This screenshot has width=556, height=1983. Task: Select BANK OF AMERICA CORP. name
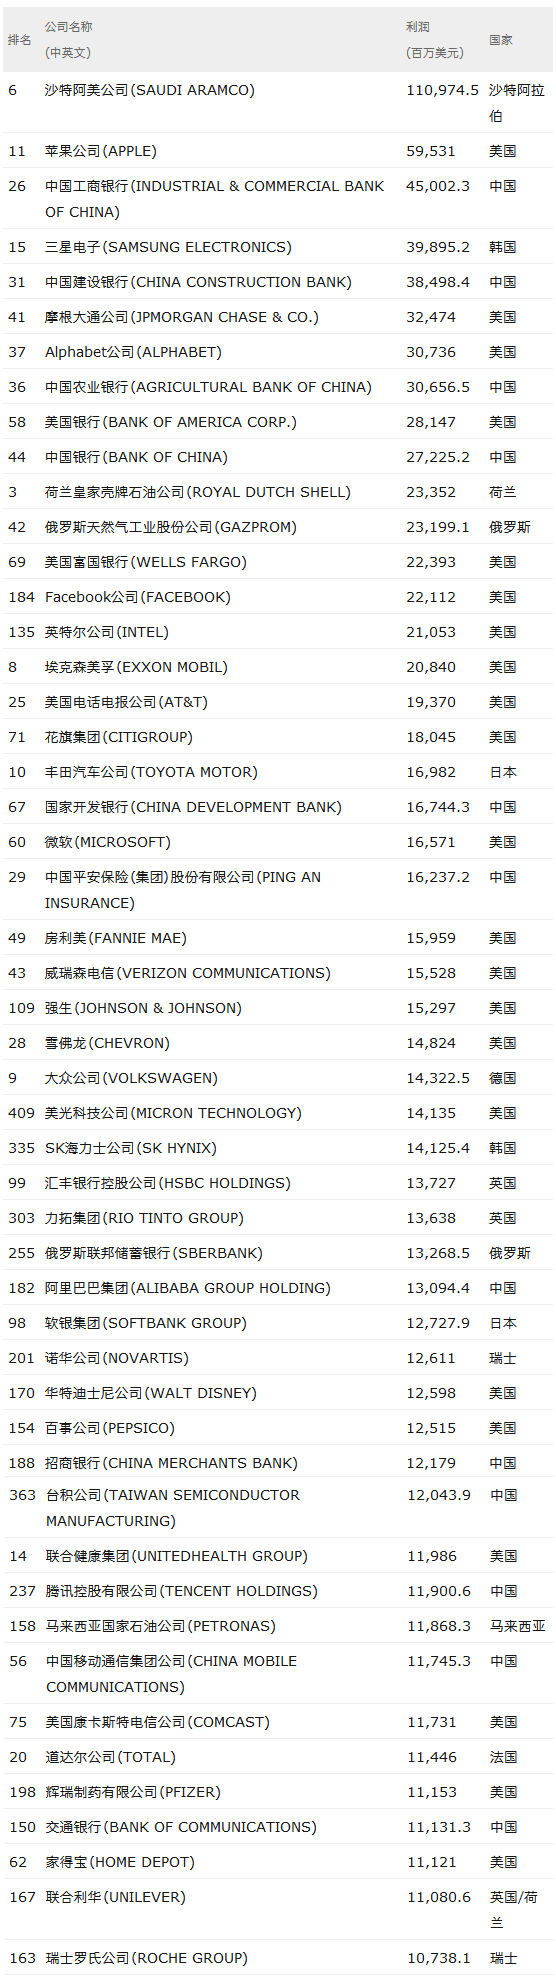point(171,422)
